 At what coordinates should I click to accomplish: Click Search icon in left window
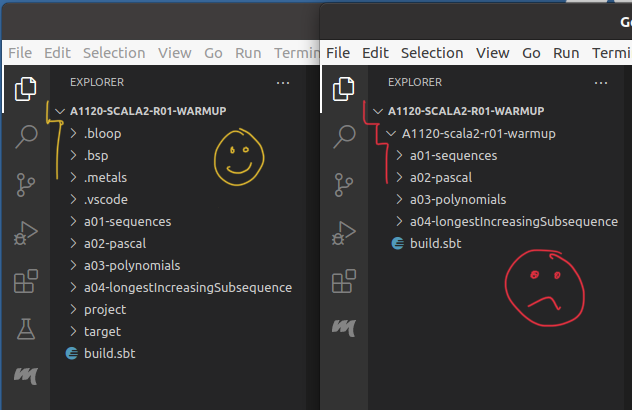pyautogui.click(x=25, y=137)
